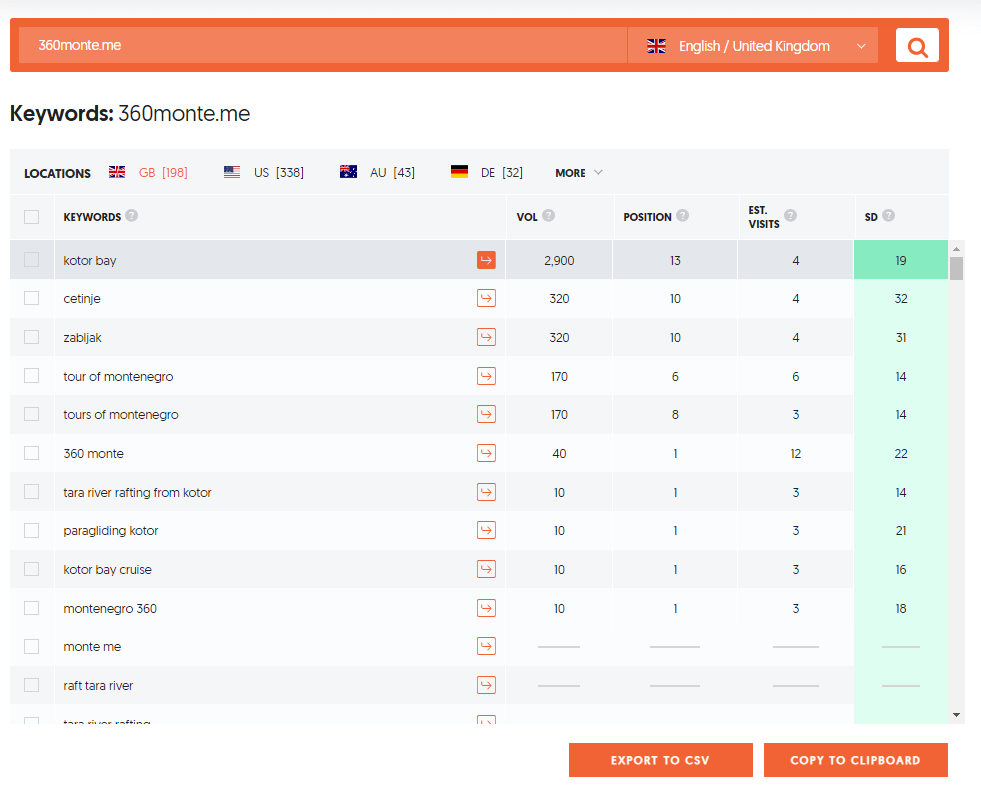Click the Export to CSV button
The image size is (981, 788).
click(661, 760)
